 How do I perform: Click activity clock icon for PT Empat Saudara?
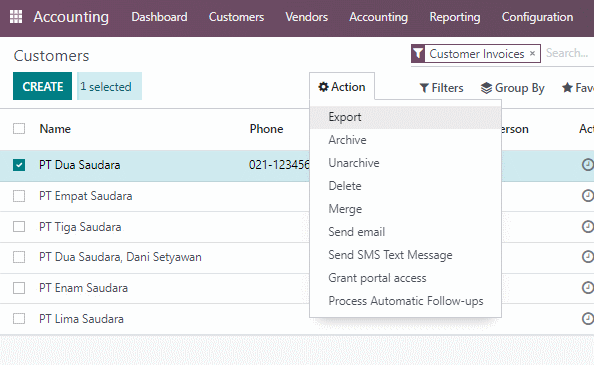click(588, 196)
